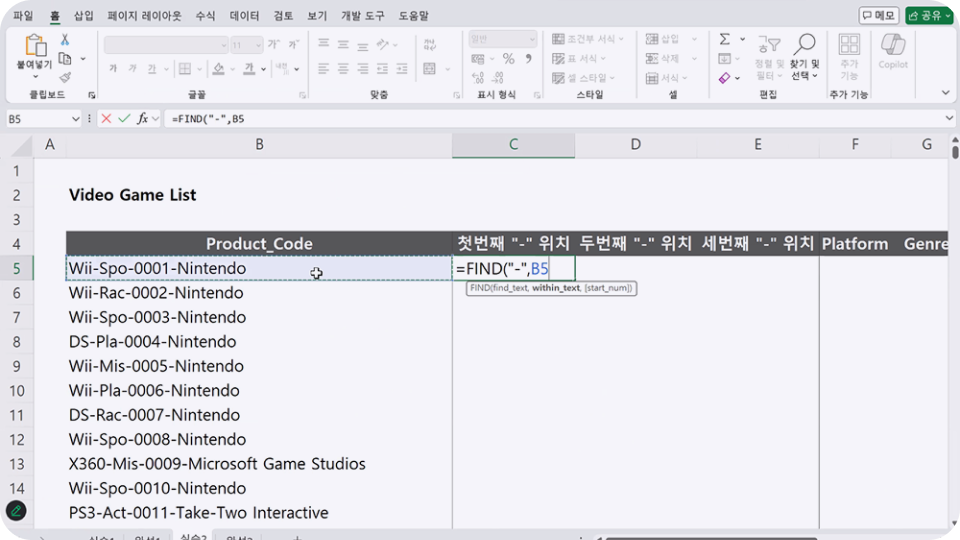Open the font name dropdown
This screenshot has height=540, width=960.
coord(223,45)
